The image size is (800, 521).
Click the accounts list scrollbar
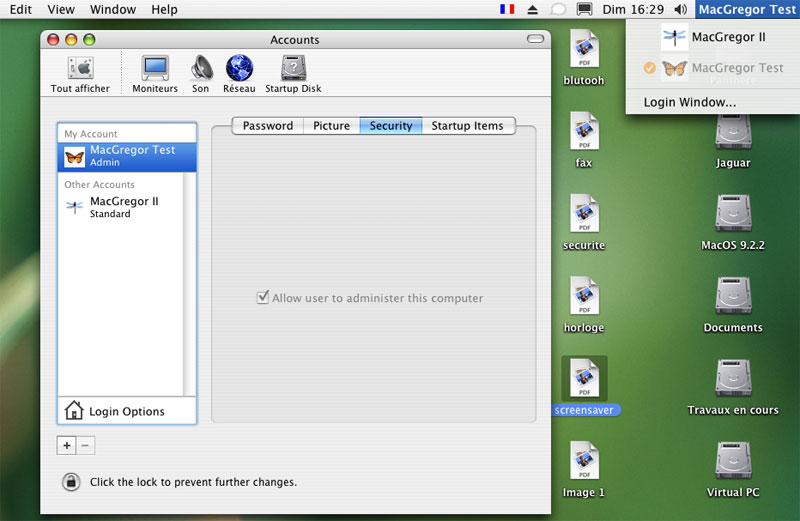[x=189, y=284]
